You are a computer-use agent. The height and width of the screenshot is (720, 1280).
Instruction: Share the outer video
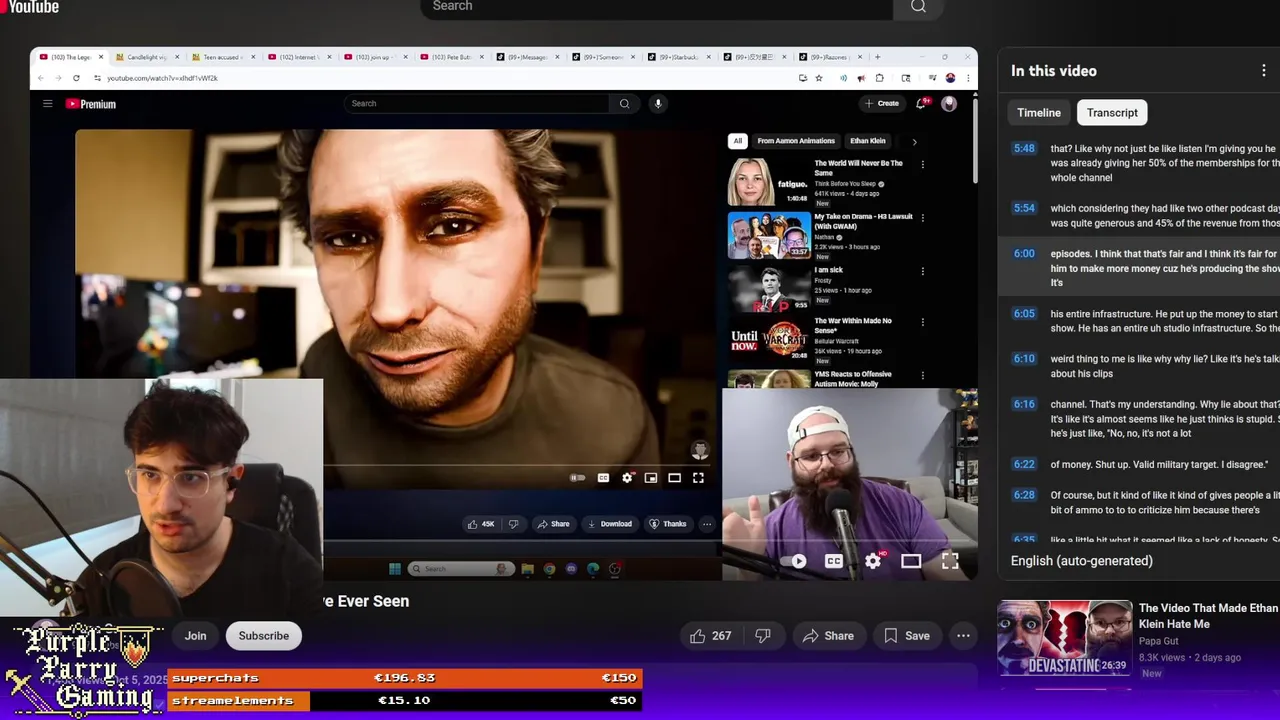[828, 636]
